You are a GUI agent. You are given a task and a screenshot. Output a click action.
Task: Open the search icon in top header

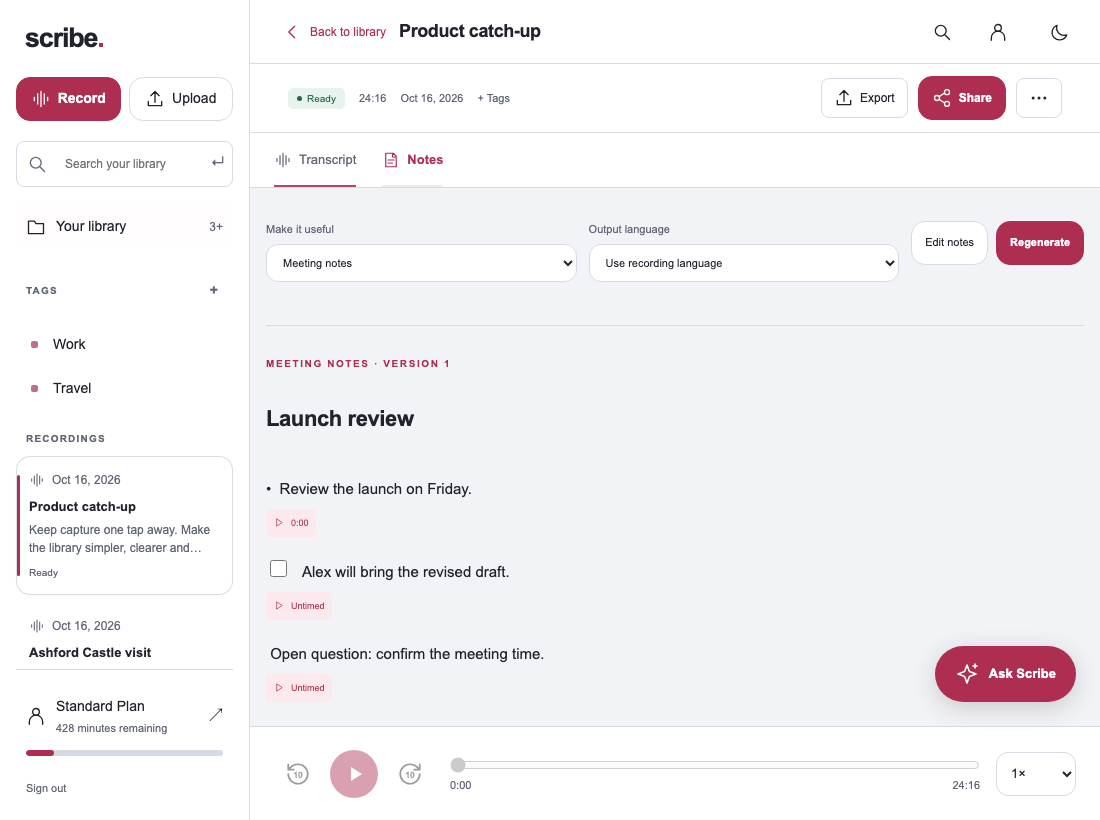pyautogui.click(x=942, y=32)
